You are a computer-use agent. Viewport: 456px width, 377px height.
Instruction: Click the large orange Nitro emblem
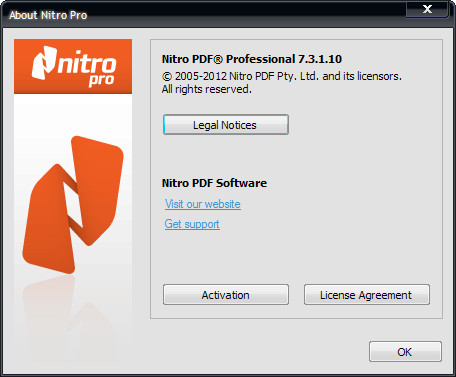(x=73, y=204)
